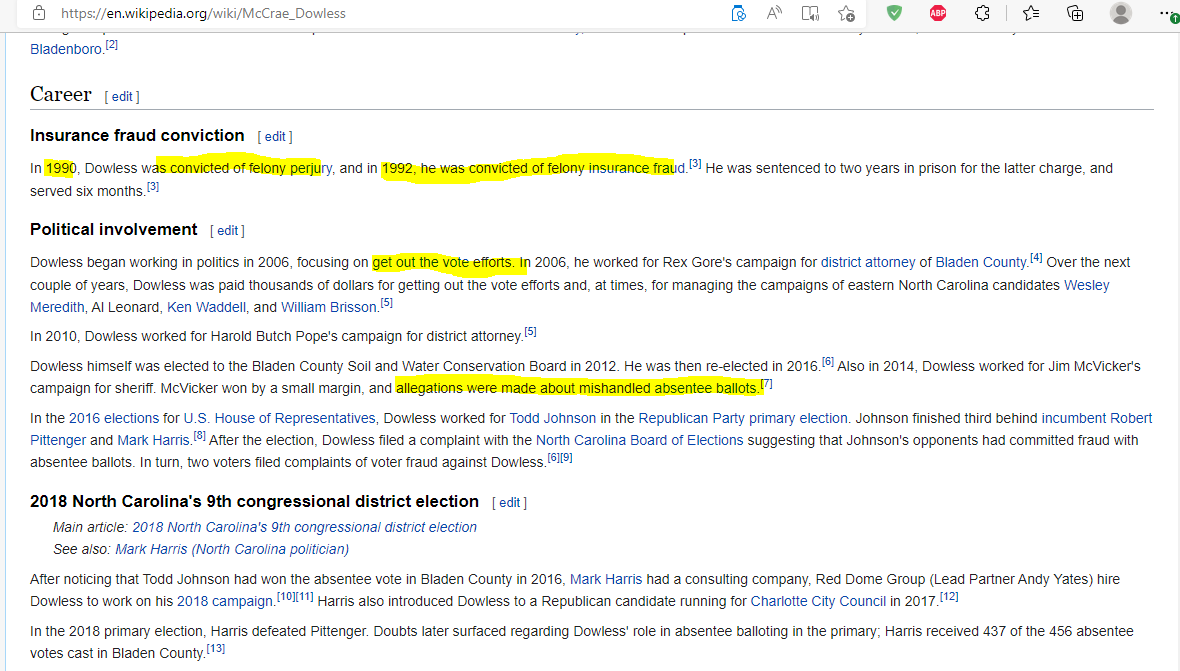1180x671 pixels.
Task: Open the Ken Waddell link
Action: coord(206,307)
